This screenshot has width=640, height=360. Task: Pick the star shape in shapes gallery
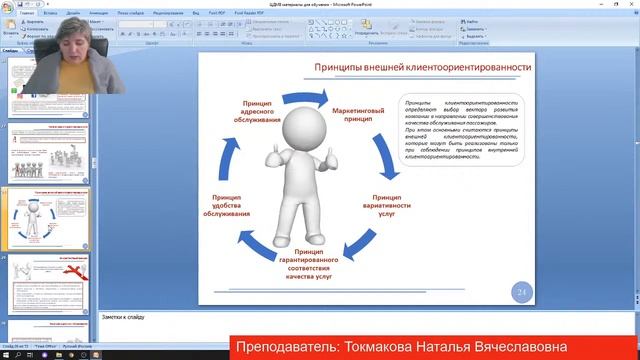344,36
